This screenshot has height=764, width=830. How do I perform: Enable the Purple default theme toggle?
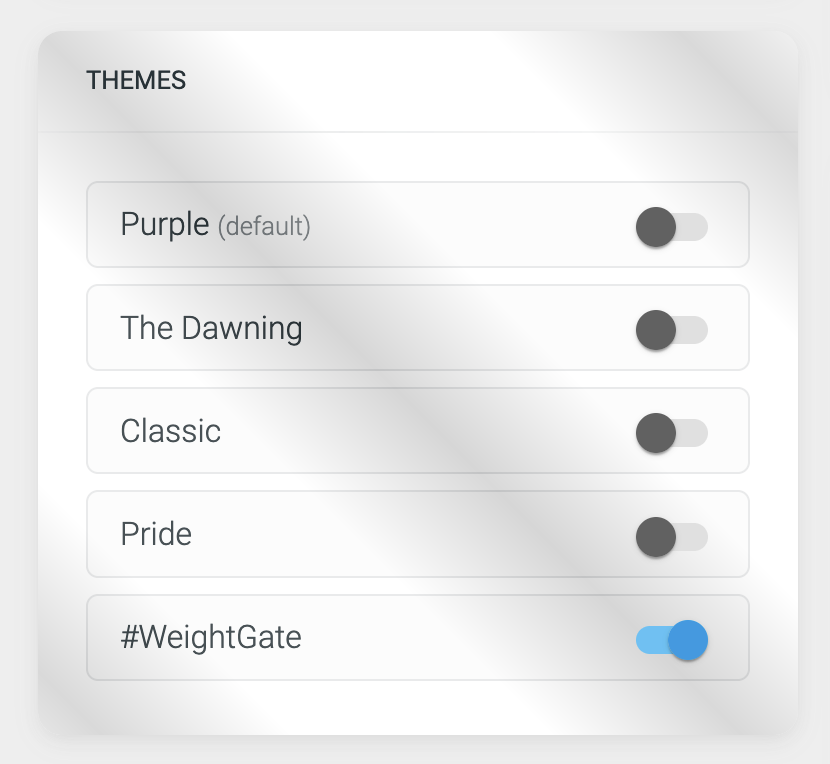pyautogui.click(x=671, y=226)
